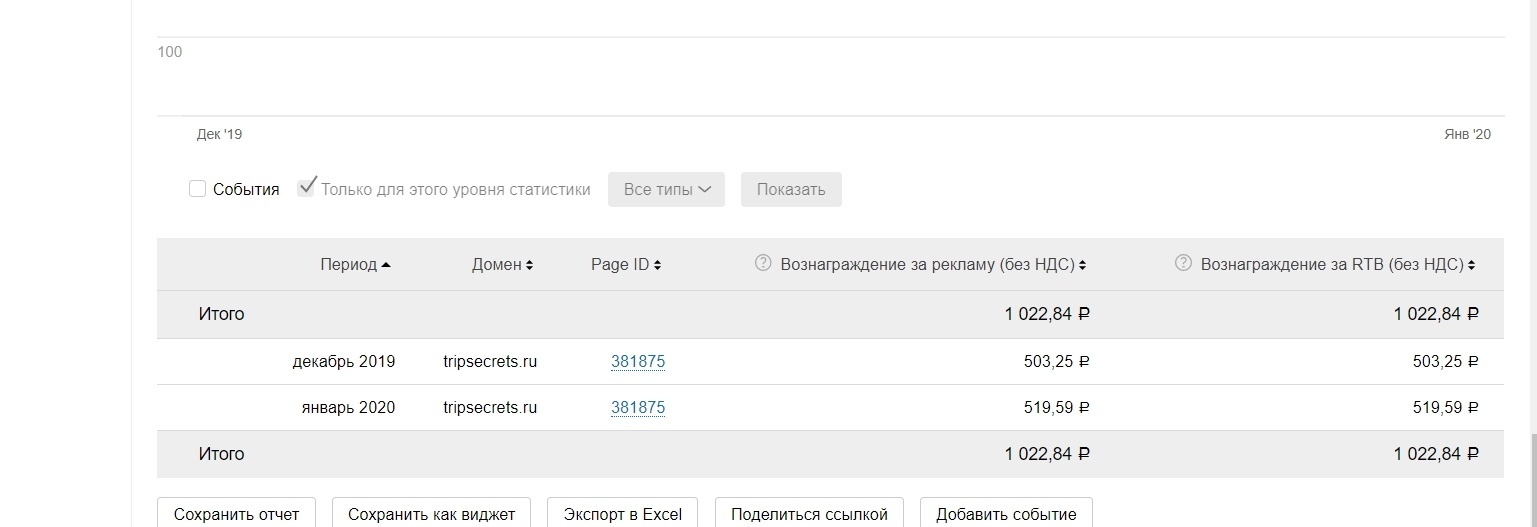This screenshot has height=527, width=1537.
Task: Enable the События checkbox
Action: click(198, 189)
